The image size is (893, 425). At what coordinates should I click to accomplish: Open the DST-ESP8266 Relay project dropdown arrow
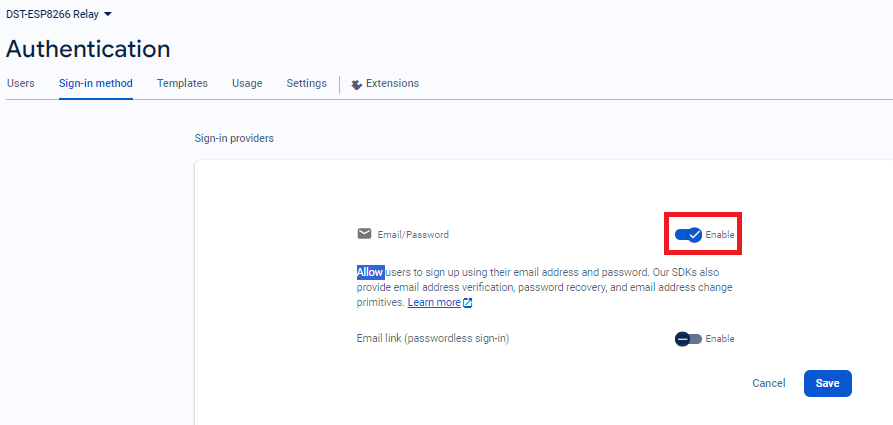pyautogui.click(x=108, y=14)
